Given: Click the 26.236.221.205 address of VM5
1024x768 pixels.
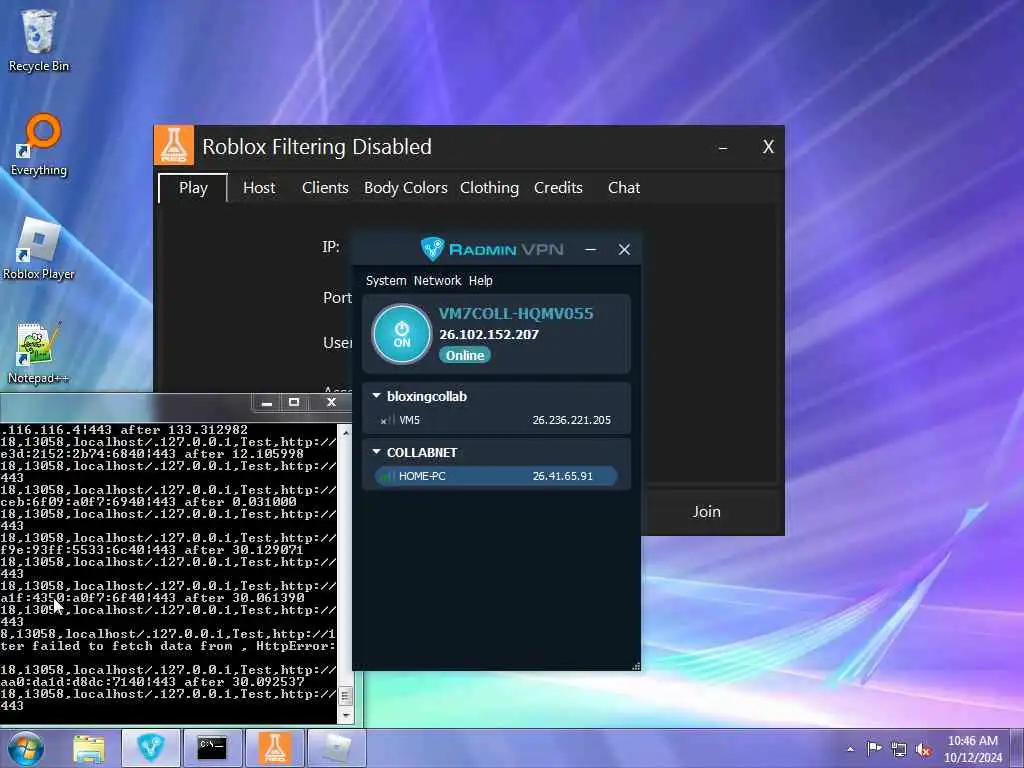Looking at the screenshot, I should click(571, 420).
